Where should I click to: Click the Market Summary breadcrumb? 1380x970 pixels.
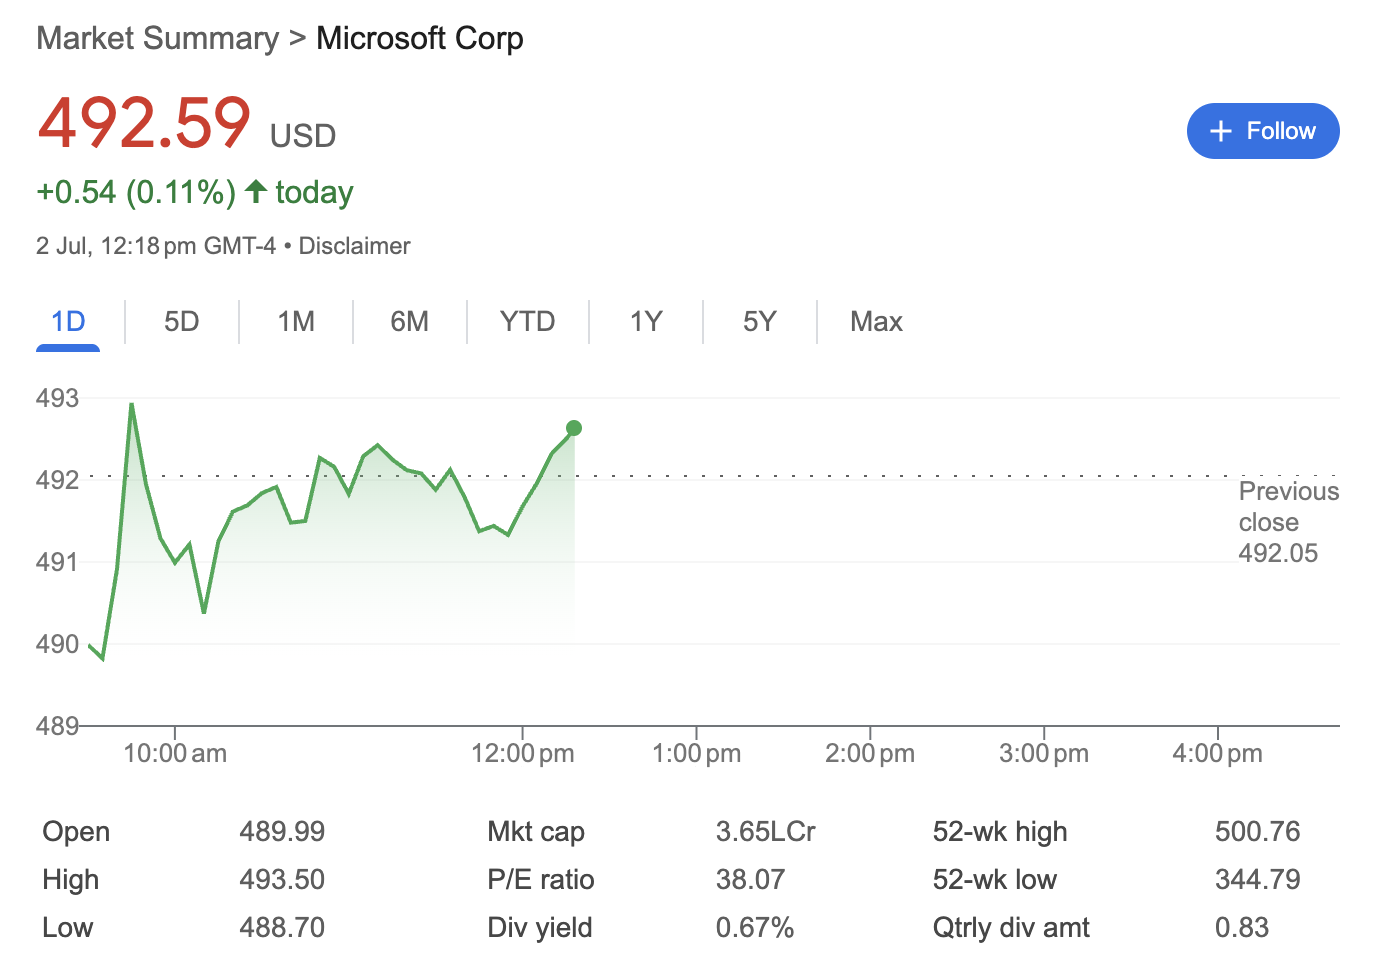(158, 38)
